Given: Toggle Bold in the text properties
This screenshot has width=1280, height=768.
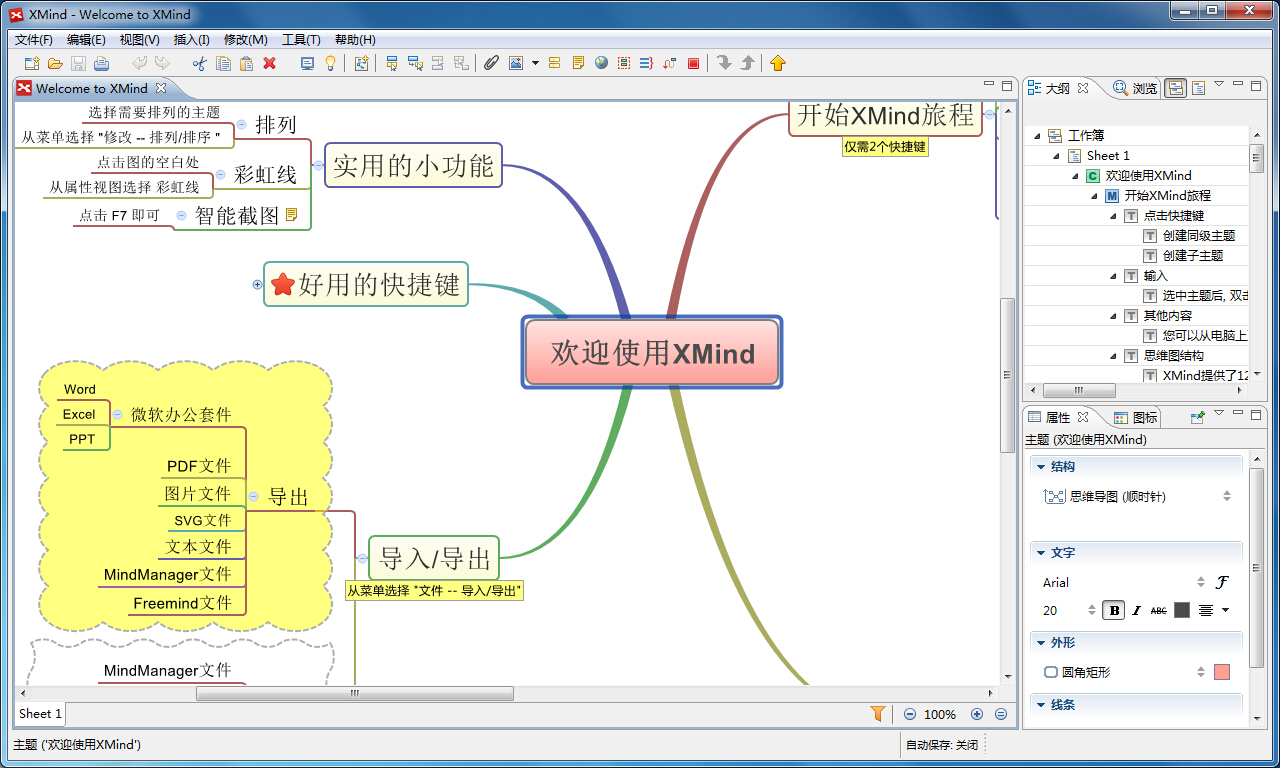Looking at the screenshot, I should [x=1113, y=610].
